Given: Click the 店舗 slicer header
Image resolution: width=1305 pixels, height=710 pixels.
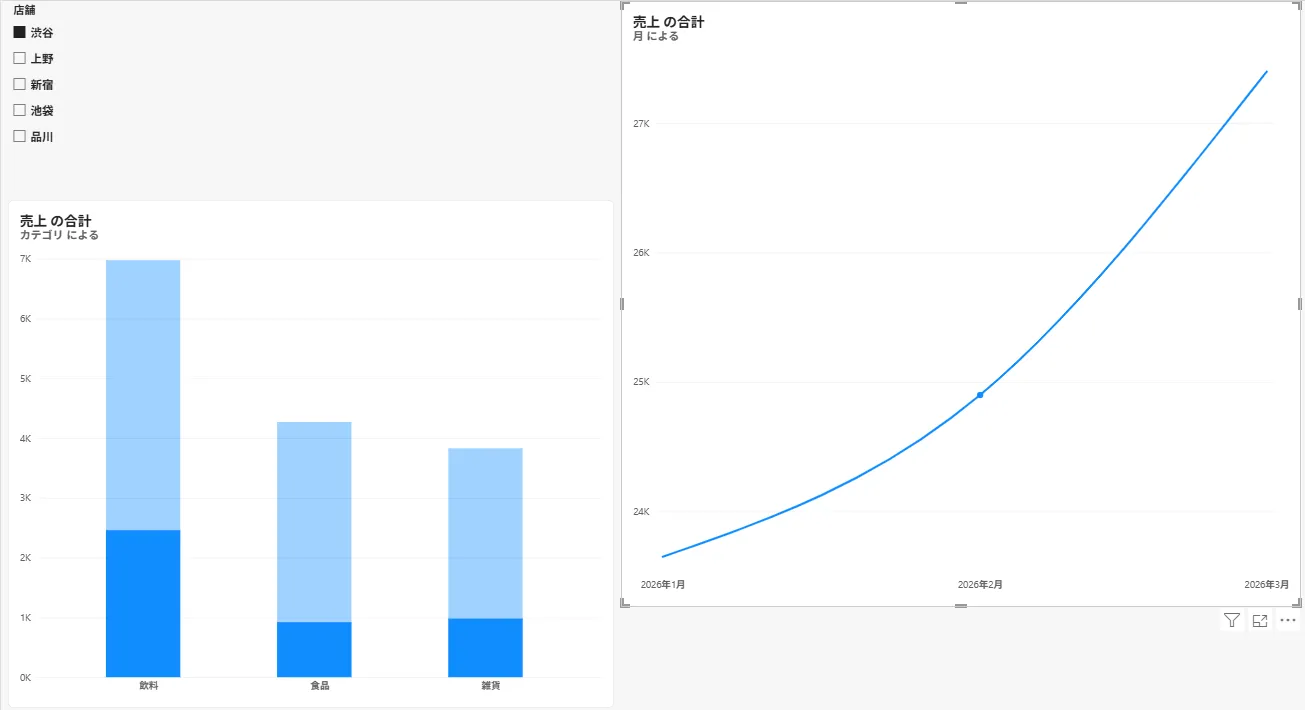Looking at the screenshot, I should click(25, 10).
